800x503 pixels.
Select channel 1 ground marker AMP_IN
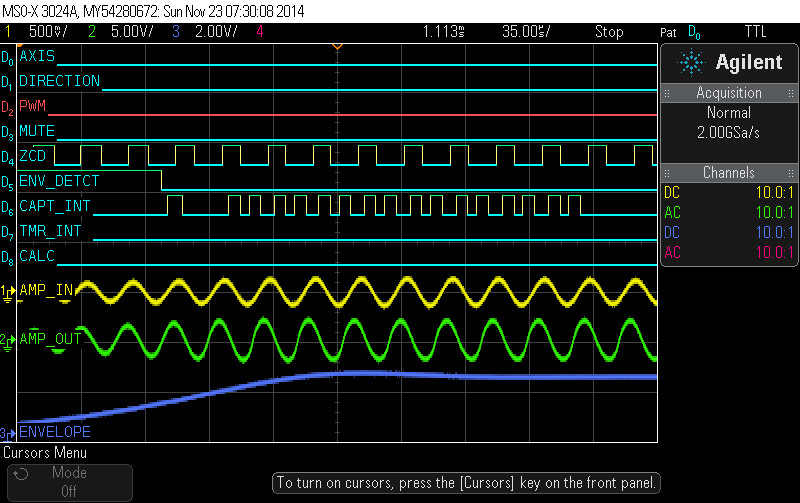[9, 291]
